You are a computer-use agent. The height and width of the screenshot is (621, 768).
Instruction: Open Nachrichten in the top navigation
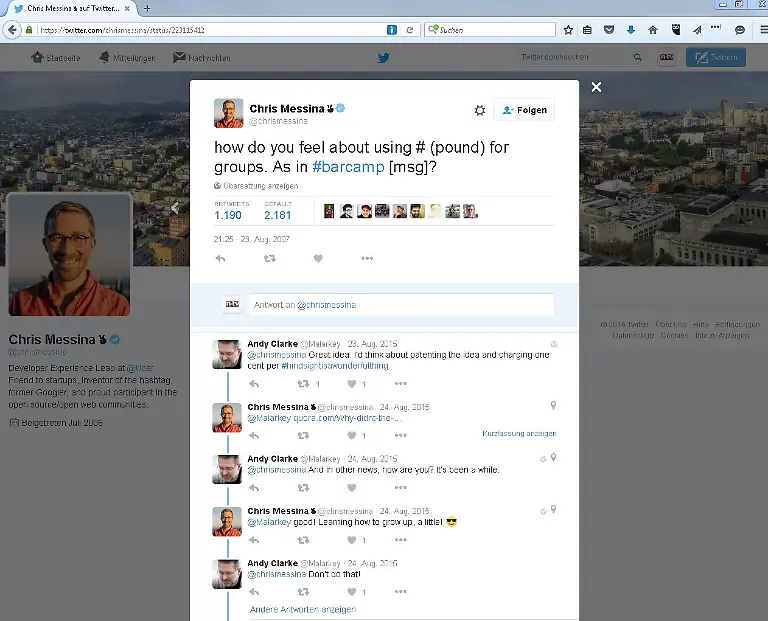coord(201,58)
